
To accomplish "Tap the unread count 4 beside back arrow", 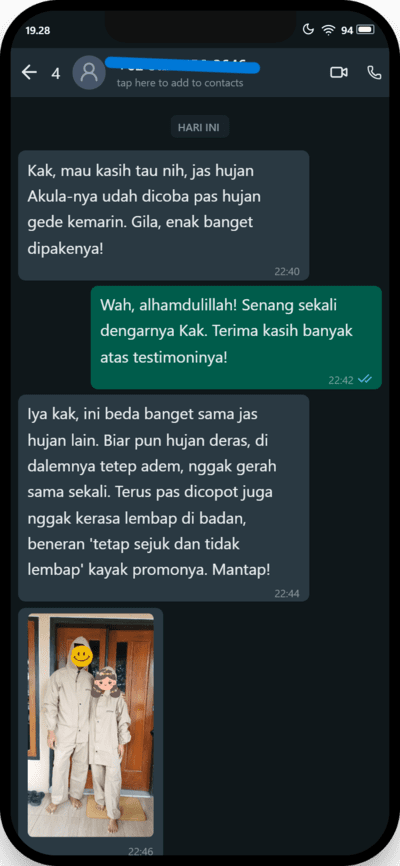I will coord(56,73).
